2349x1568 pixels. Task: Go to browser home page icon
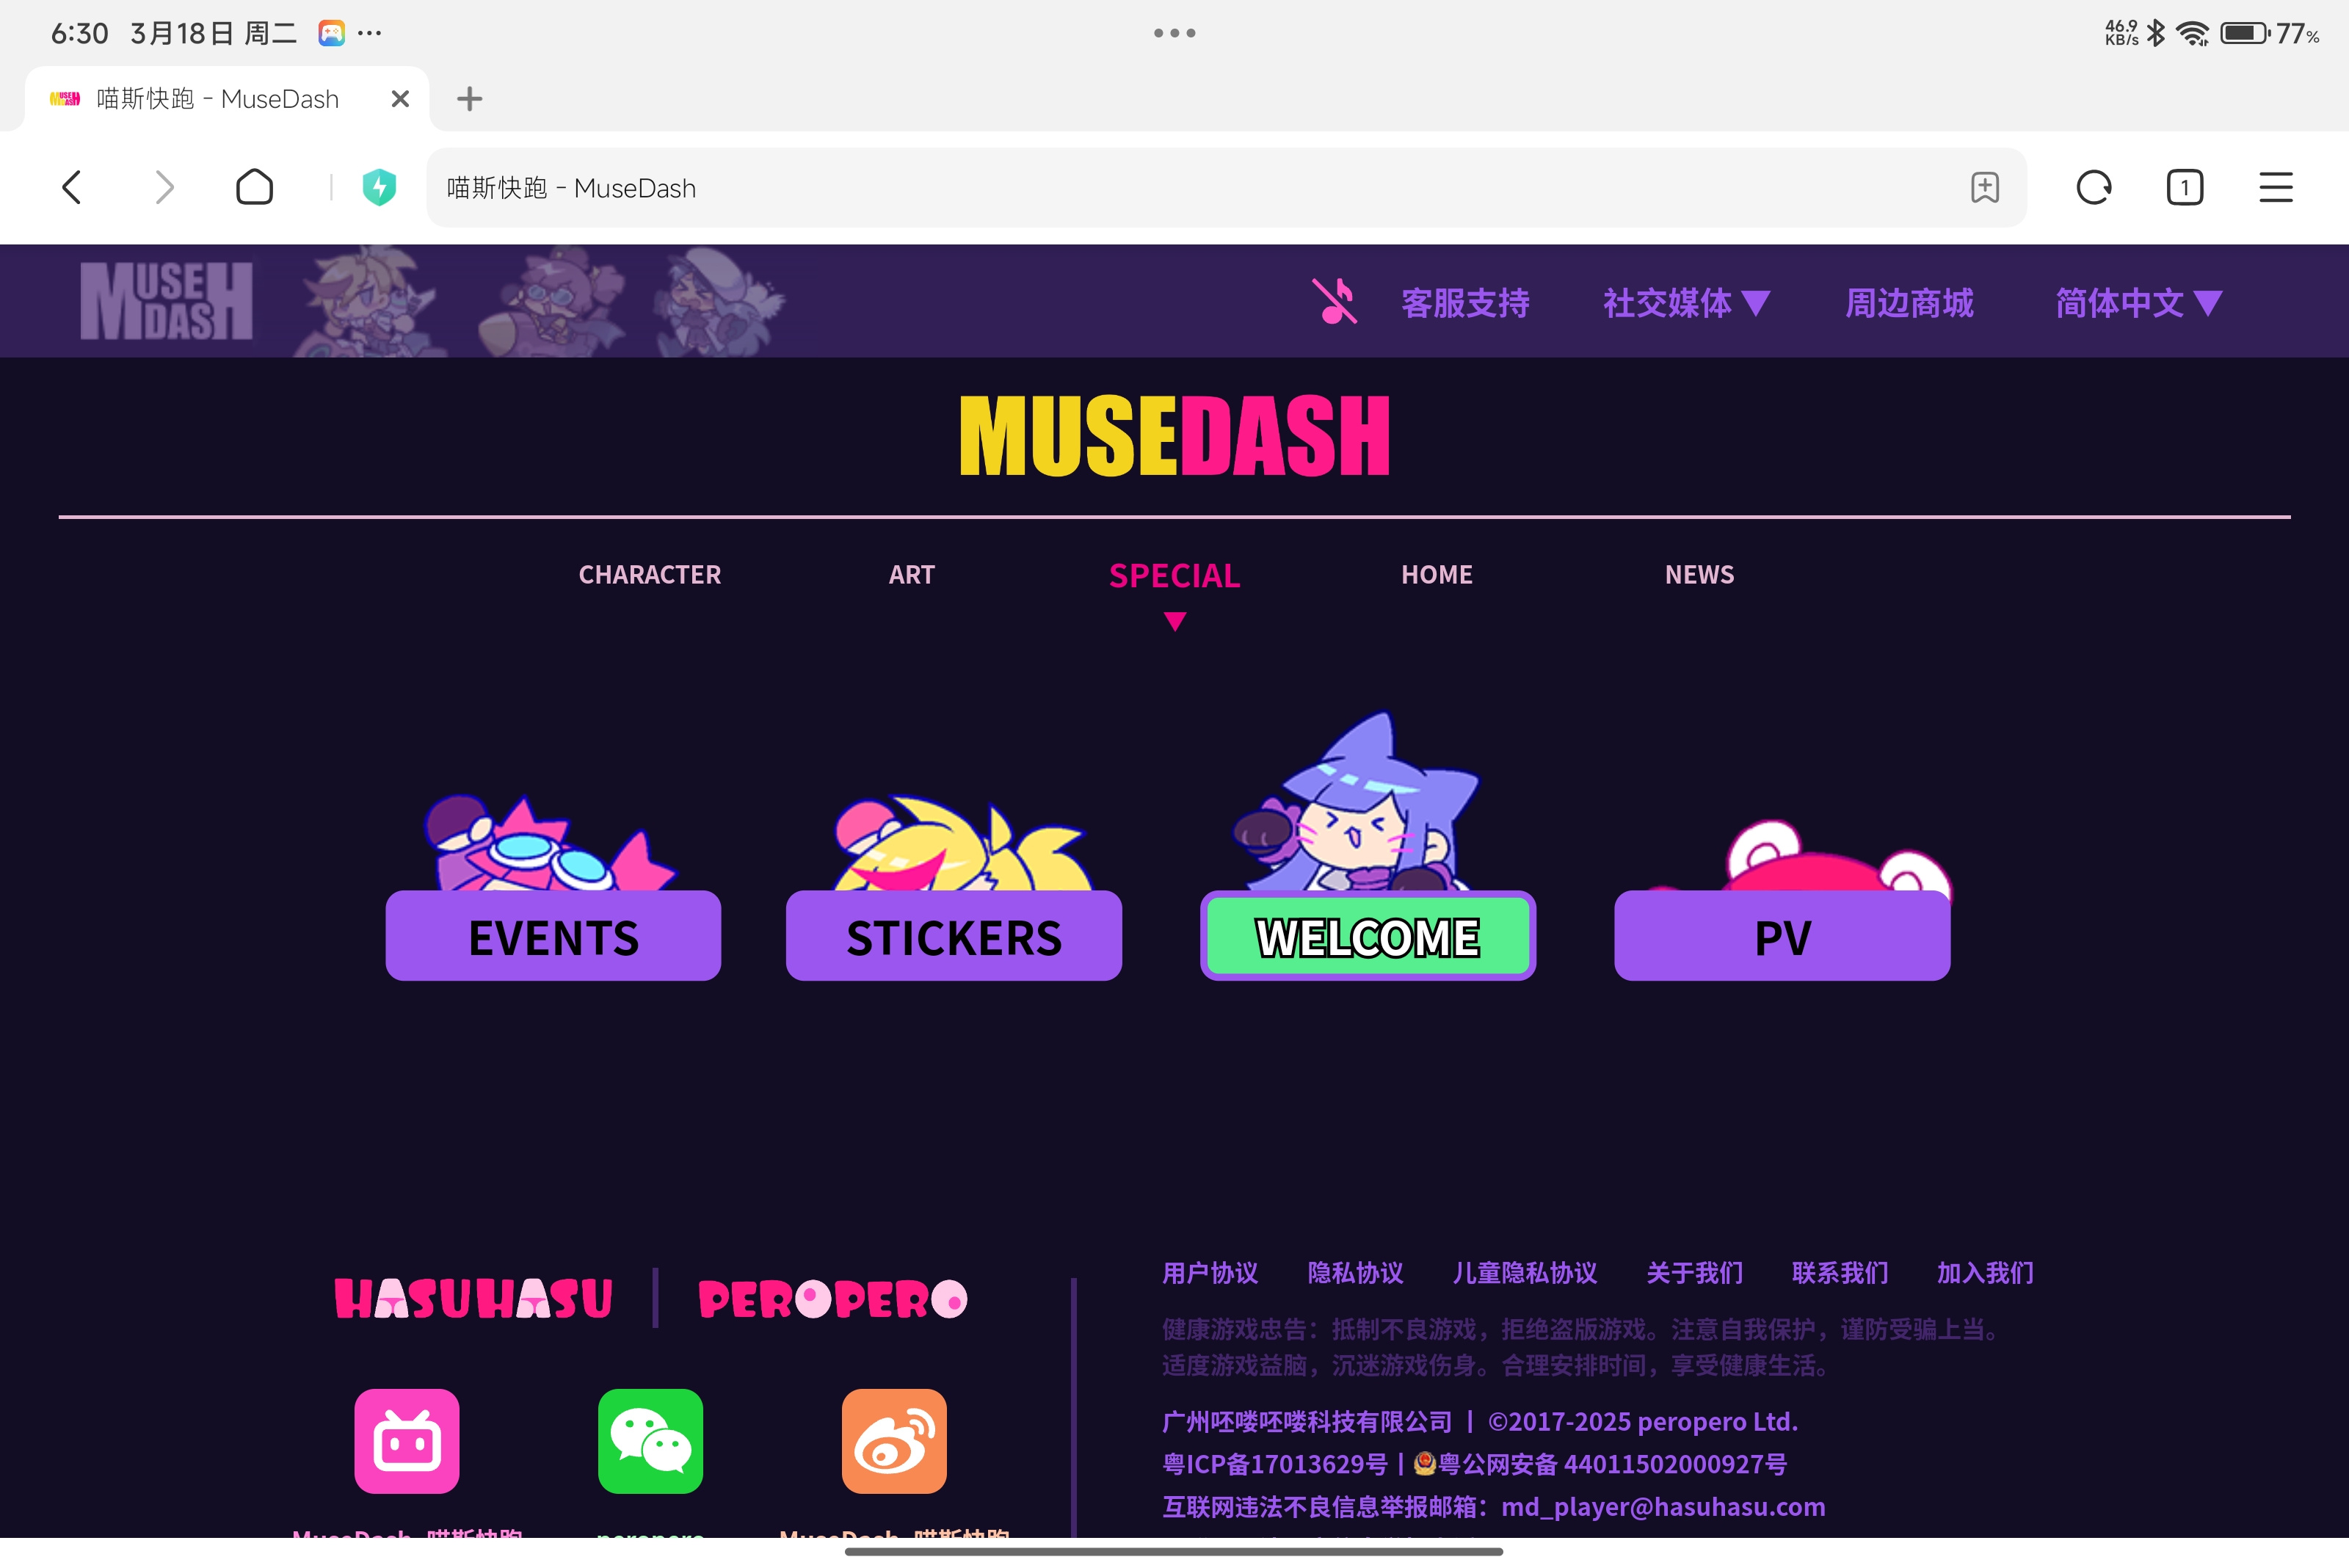(x=254, y=187)
